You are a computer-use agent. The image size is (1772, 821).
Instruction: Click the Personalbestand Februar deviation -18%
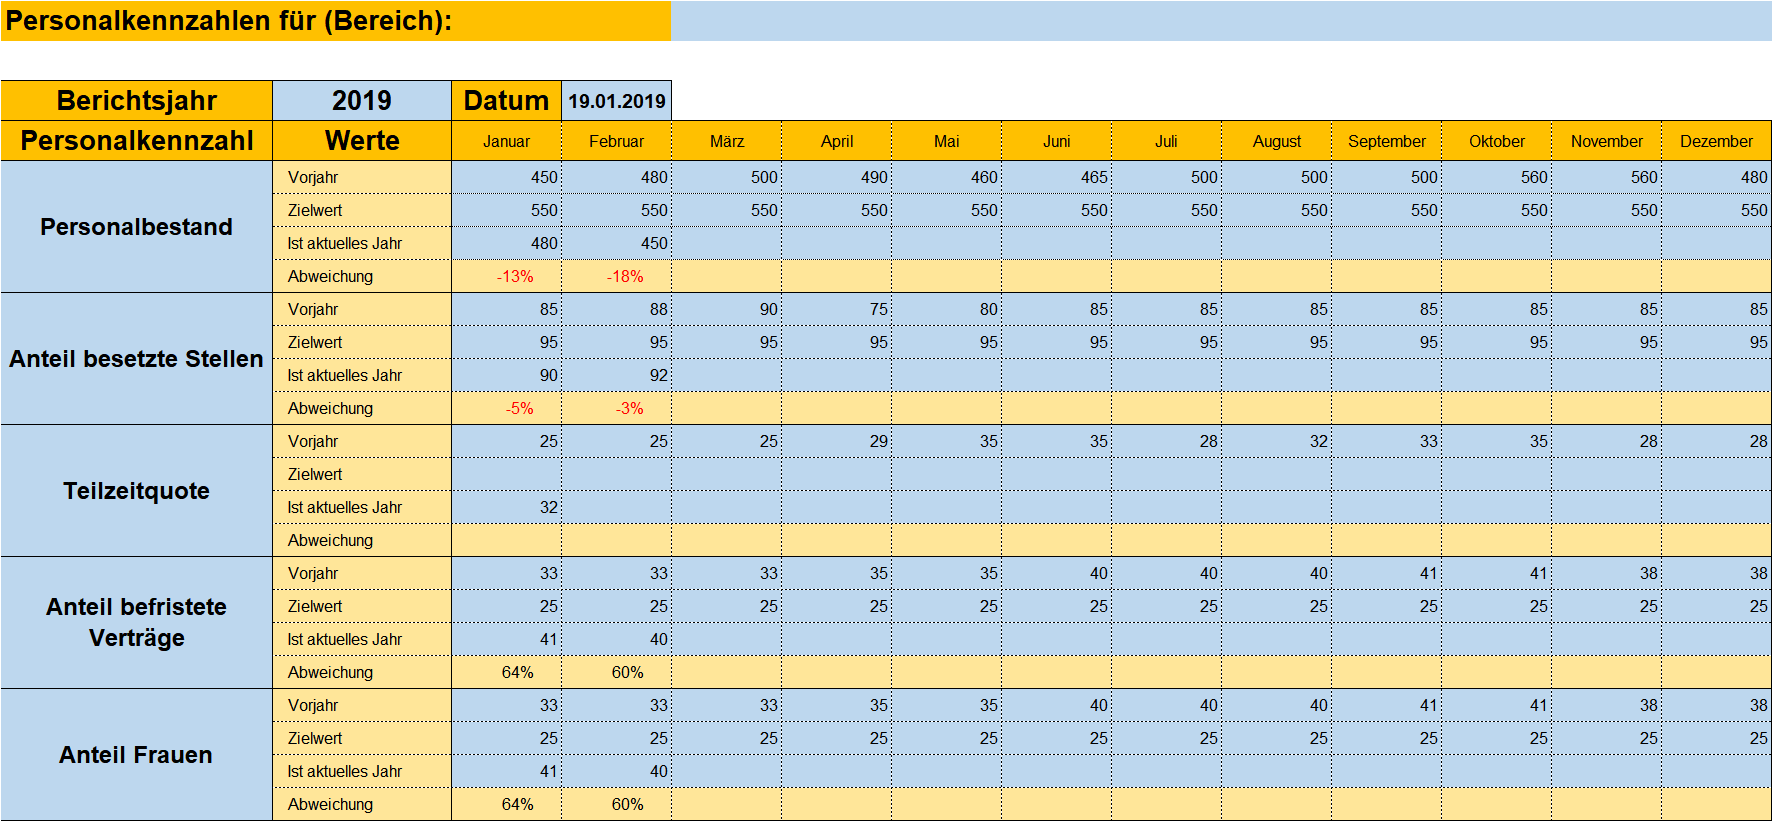(x=617, y=276)
